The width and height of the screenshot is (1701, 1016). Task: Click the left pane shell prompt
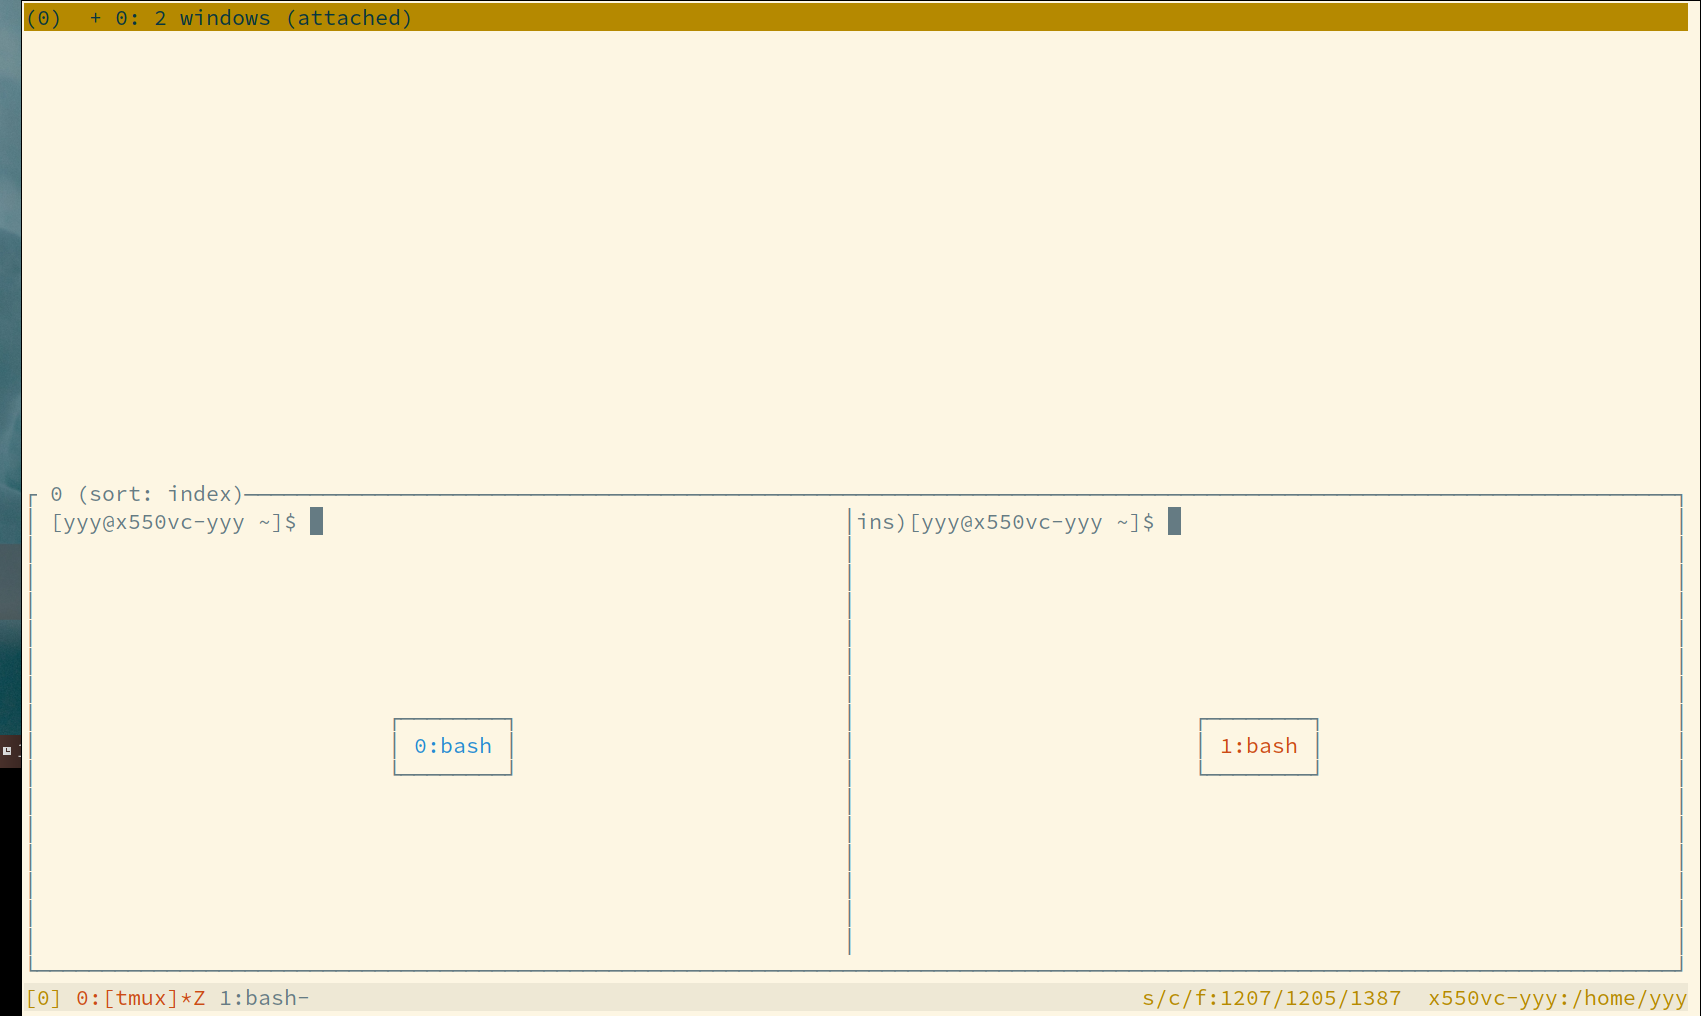[172, 522]
